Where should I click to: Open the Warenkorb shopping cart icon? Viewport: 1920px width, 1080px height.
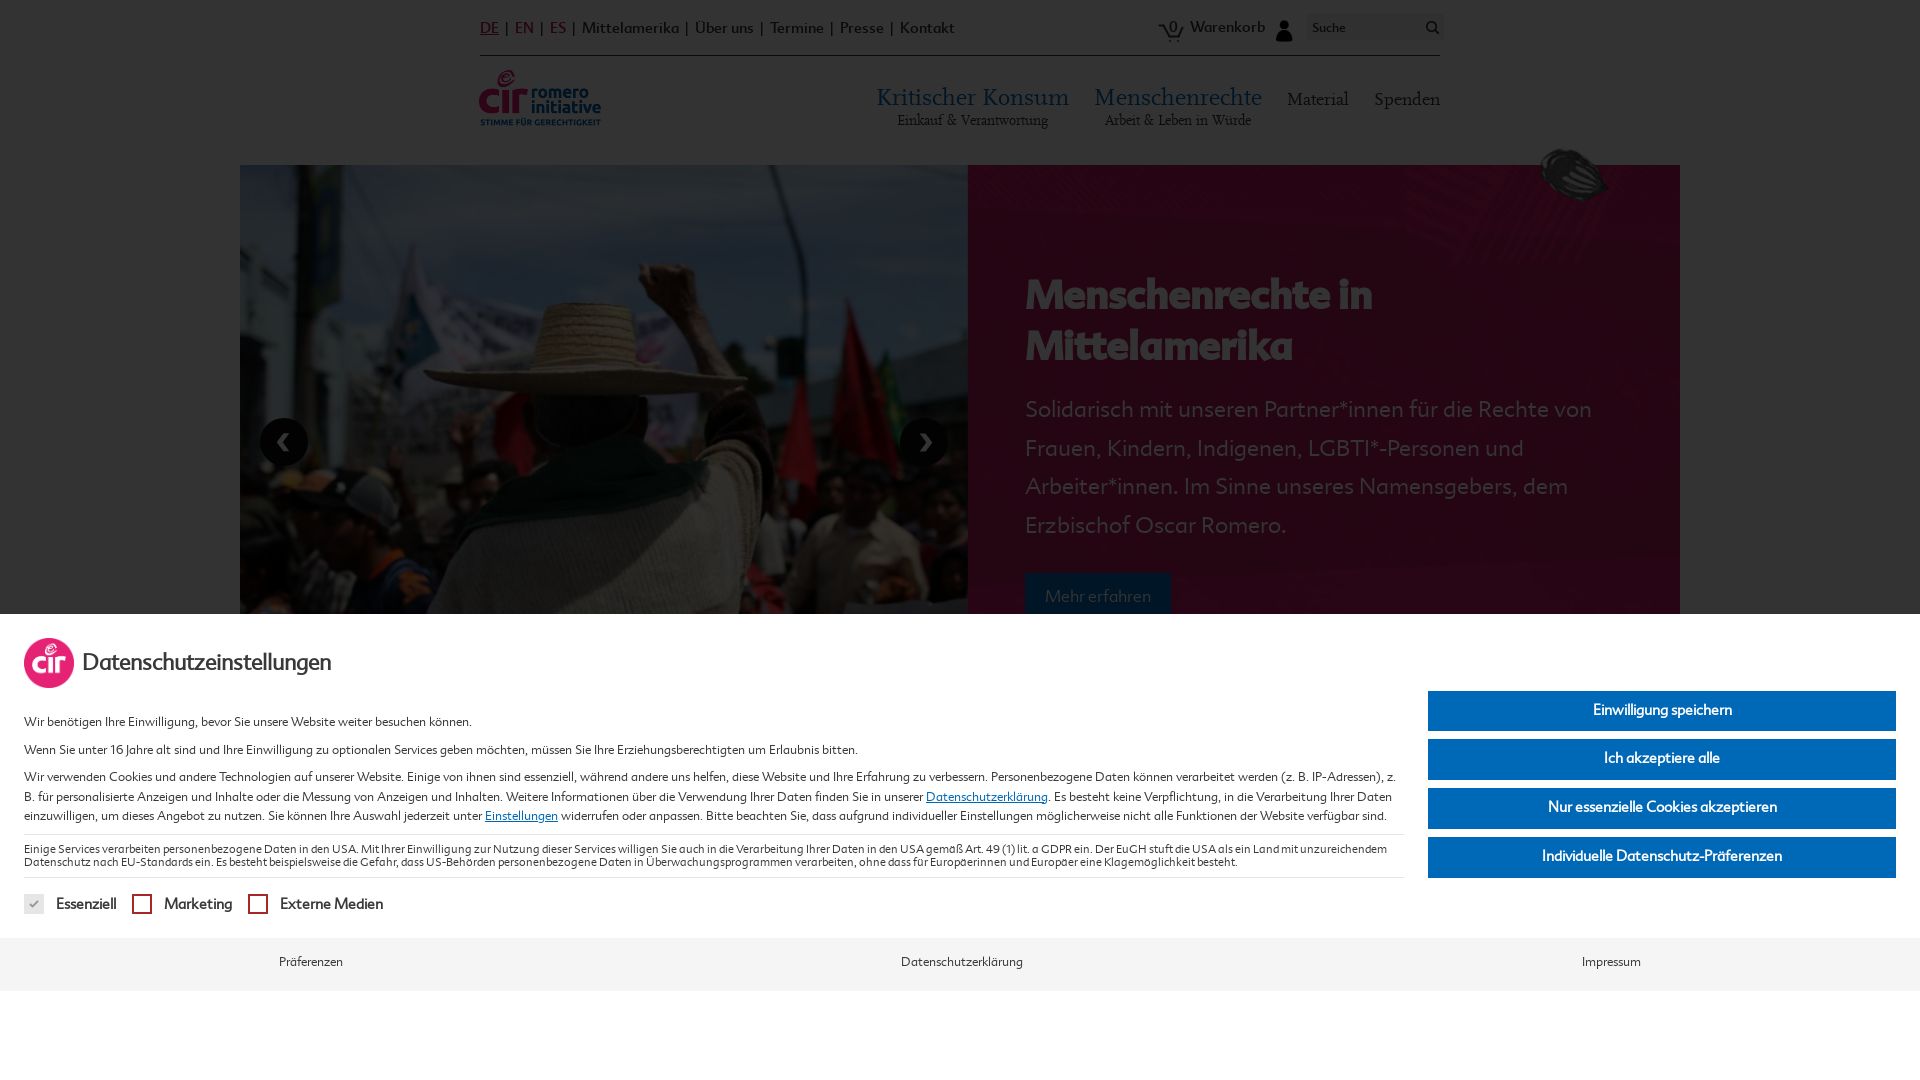pyautogui.click(x=1171, y=31)
